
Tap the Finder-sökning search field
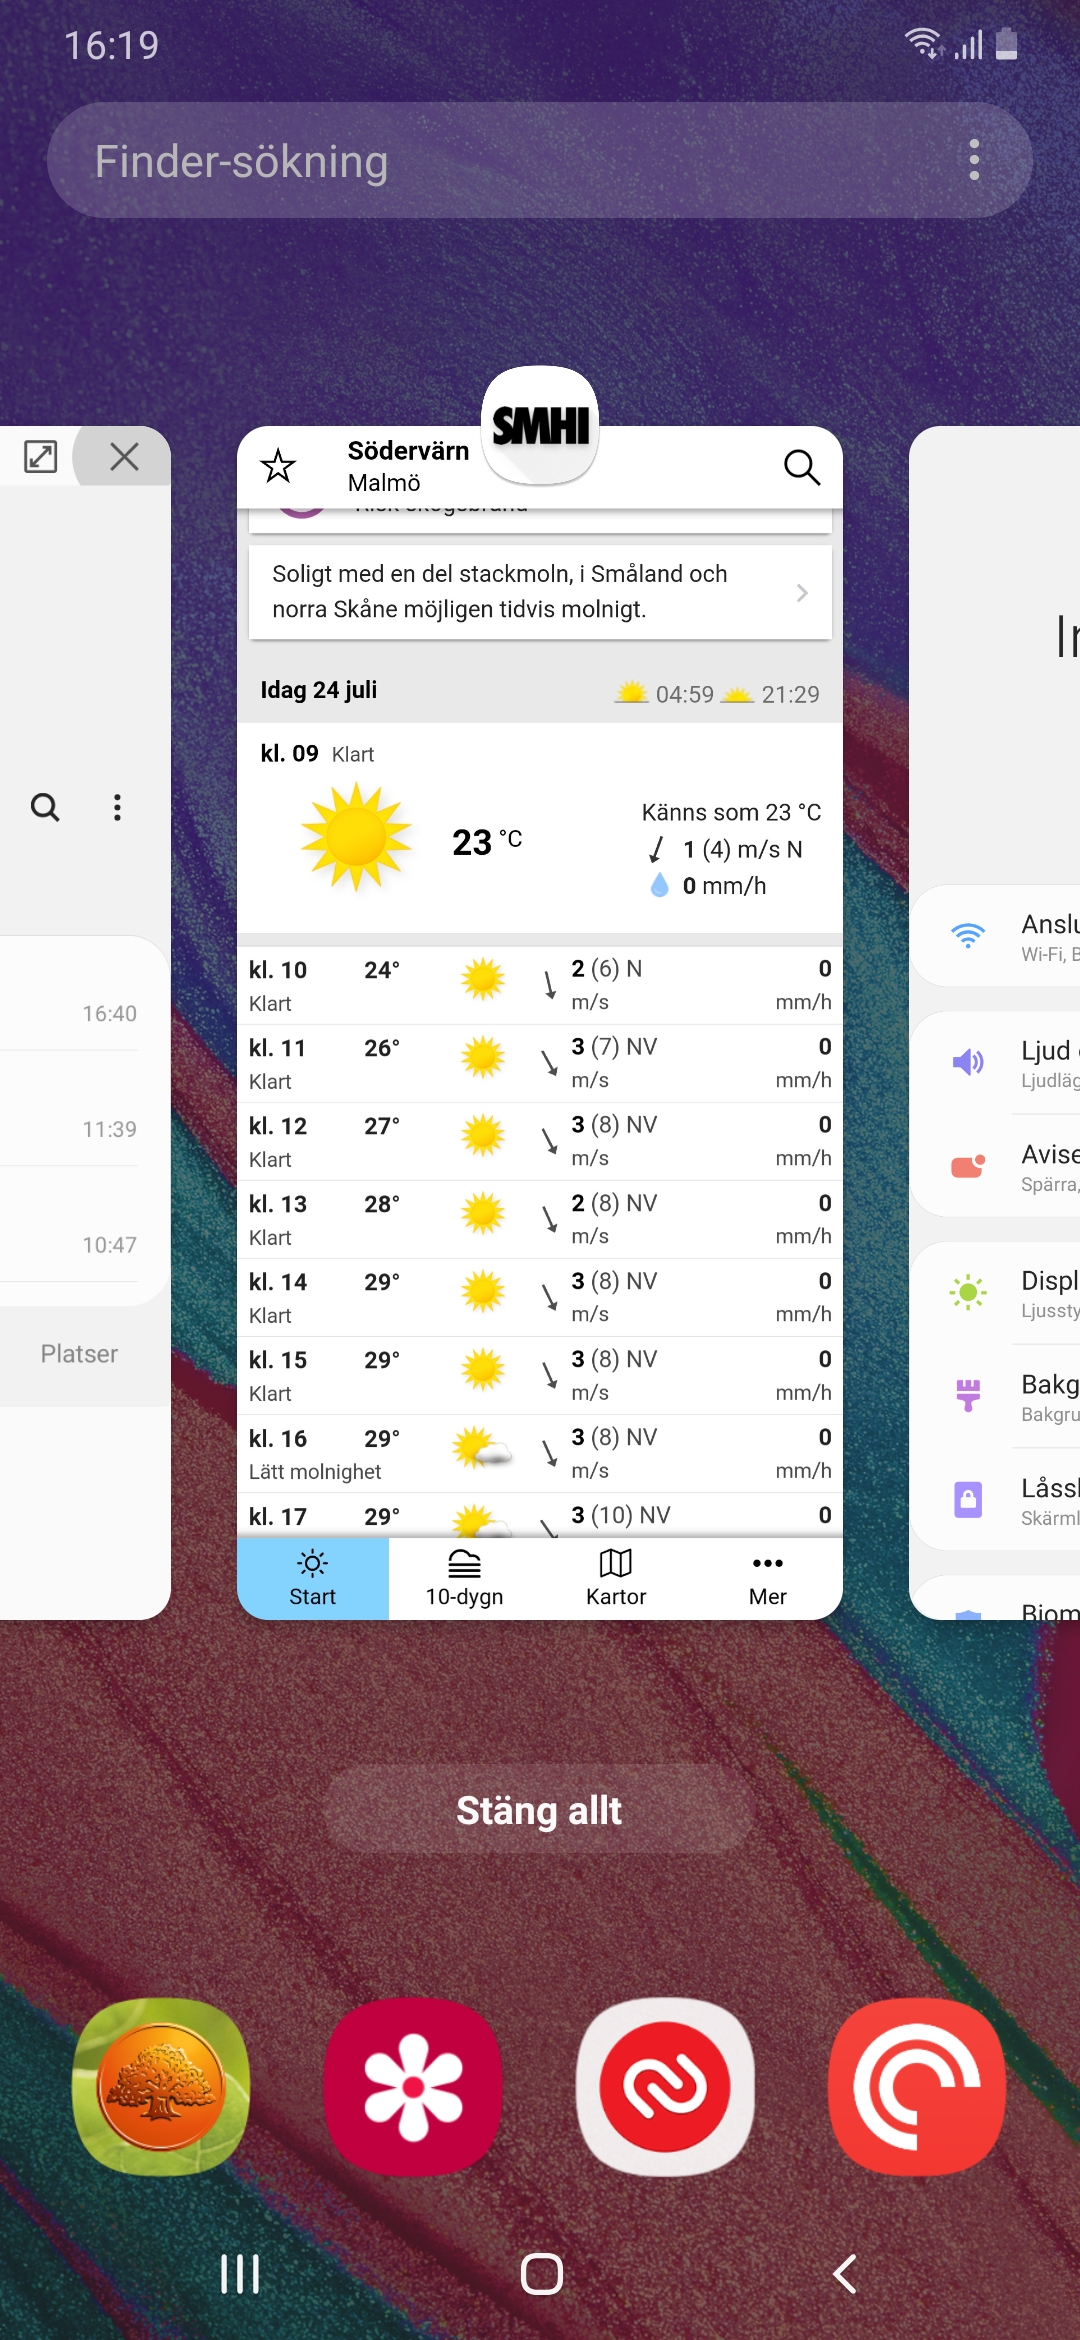tap(500, 160)
